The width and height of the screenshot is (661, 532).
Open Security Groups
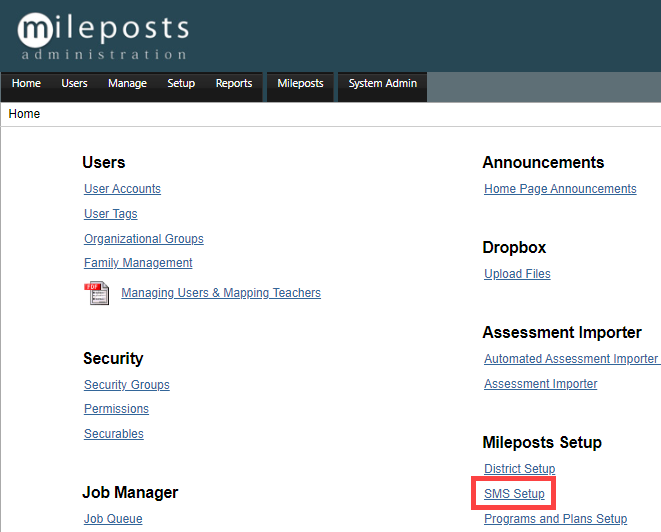point(126,384)
